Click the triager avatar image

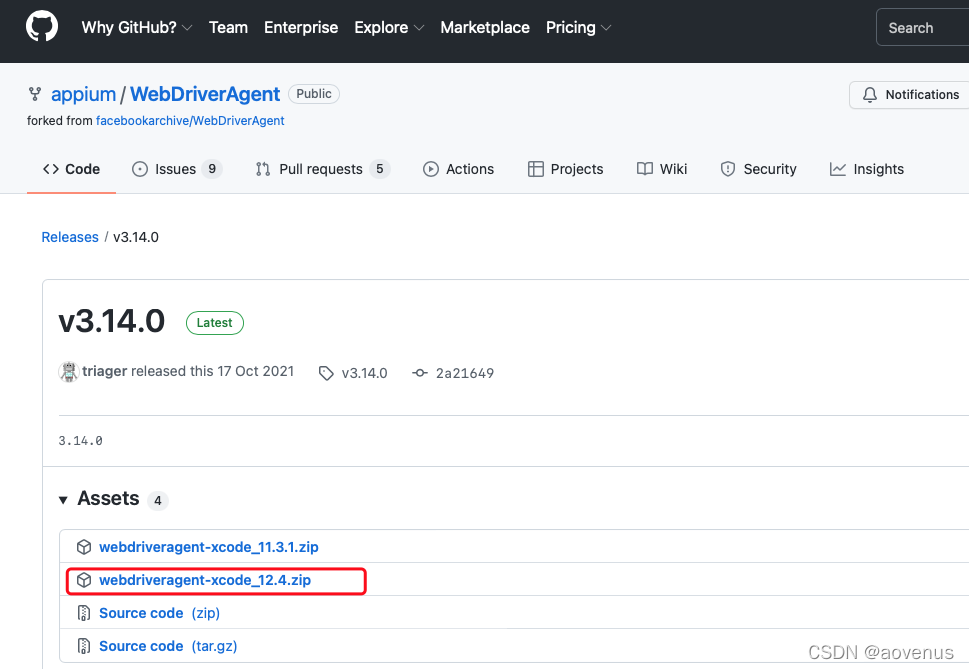(69, 372)
